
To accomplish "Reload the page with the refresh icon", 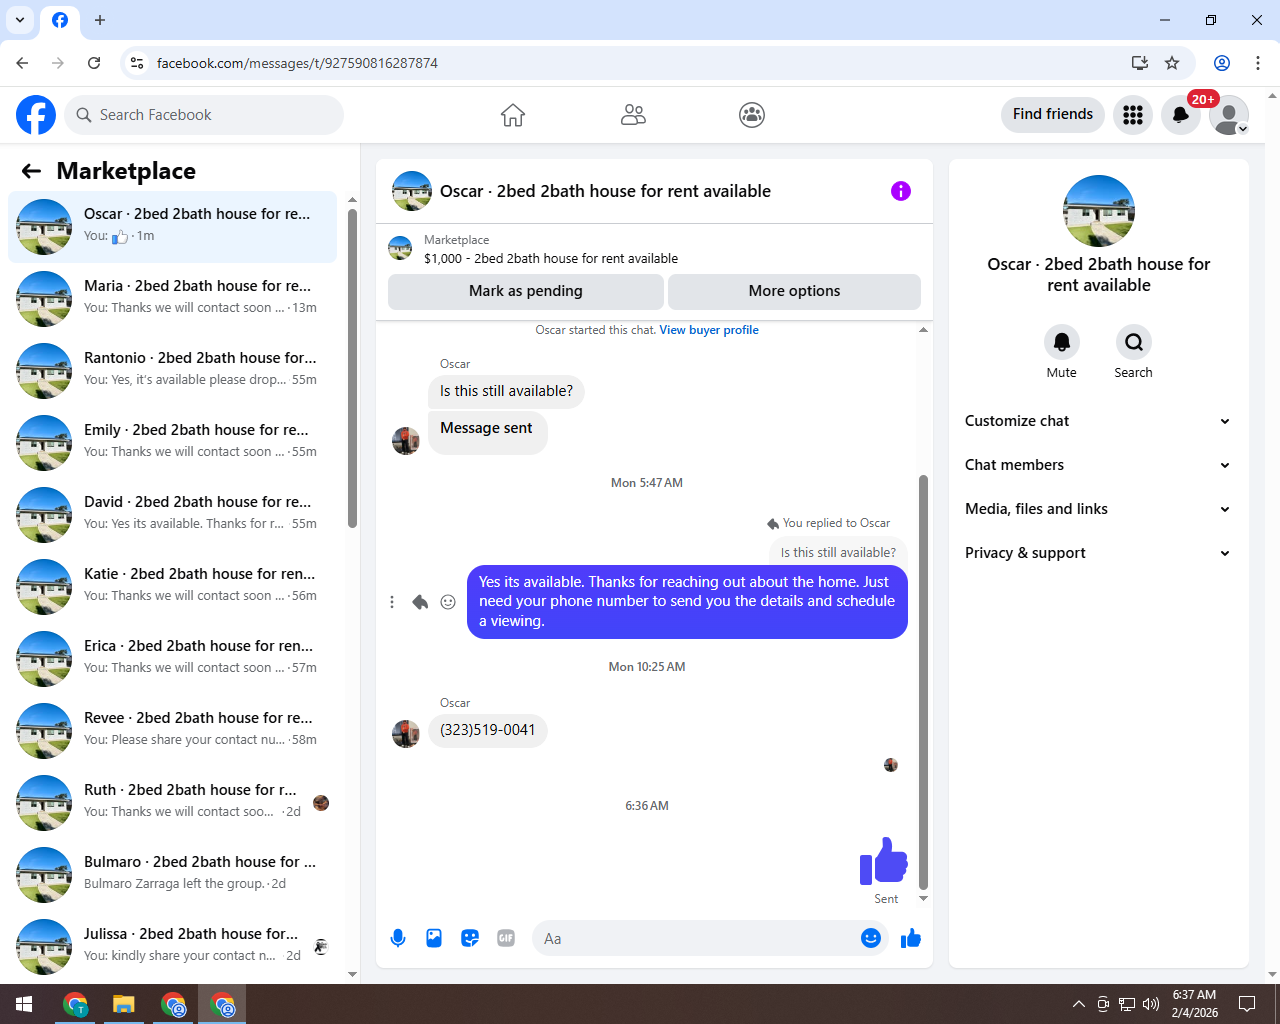I will 94,63.
